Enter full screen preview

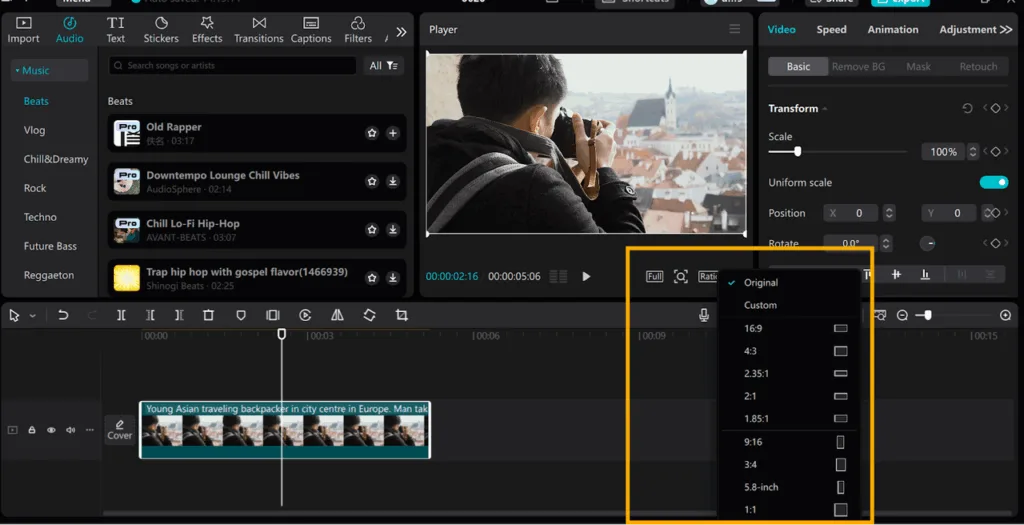point(654,276)
